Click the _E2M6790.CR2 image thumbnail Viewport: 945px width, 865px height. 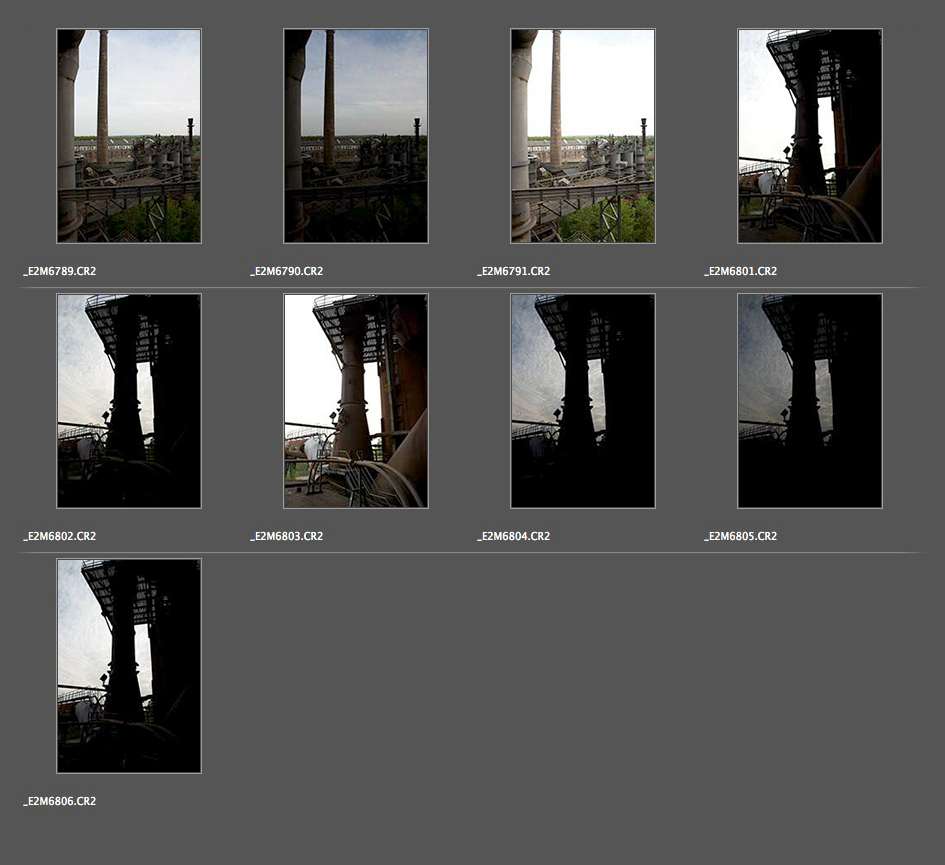click(355, 136)
